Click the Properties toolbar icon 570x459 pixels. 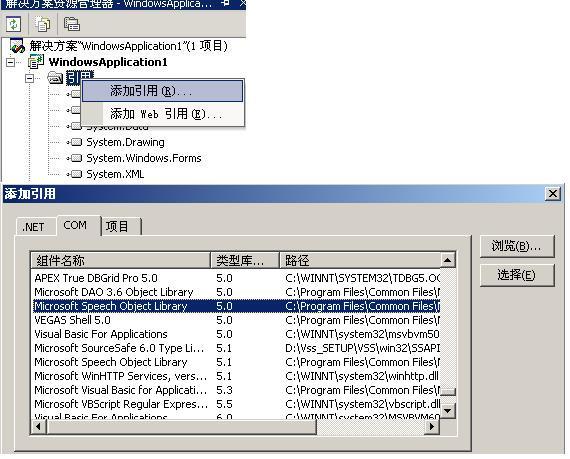[x=72, y=24]
